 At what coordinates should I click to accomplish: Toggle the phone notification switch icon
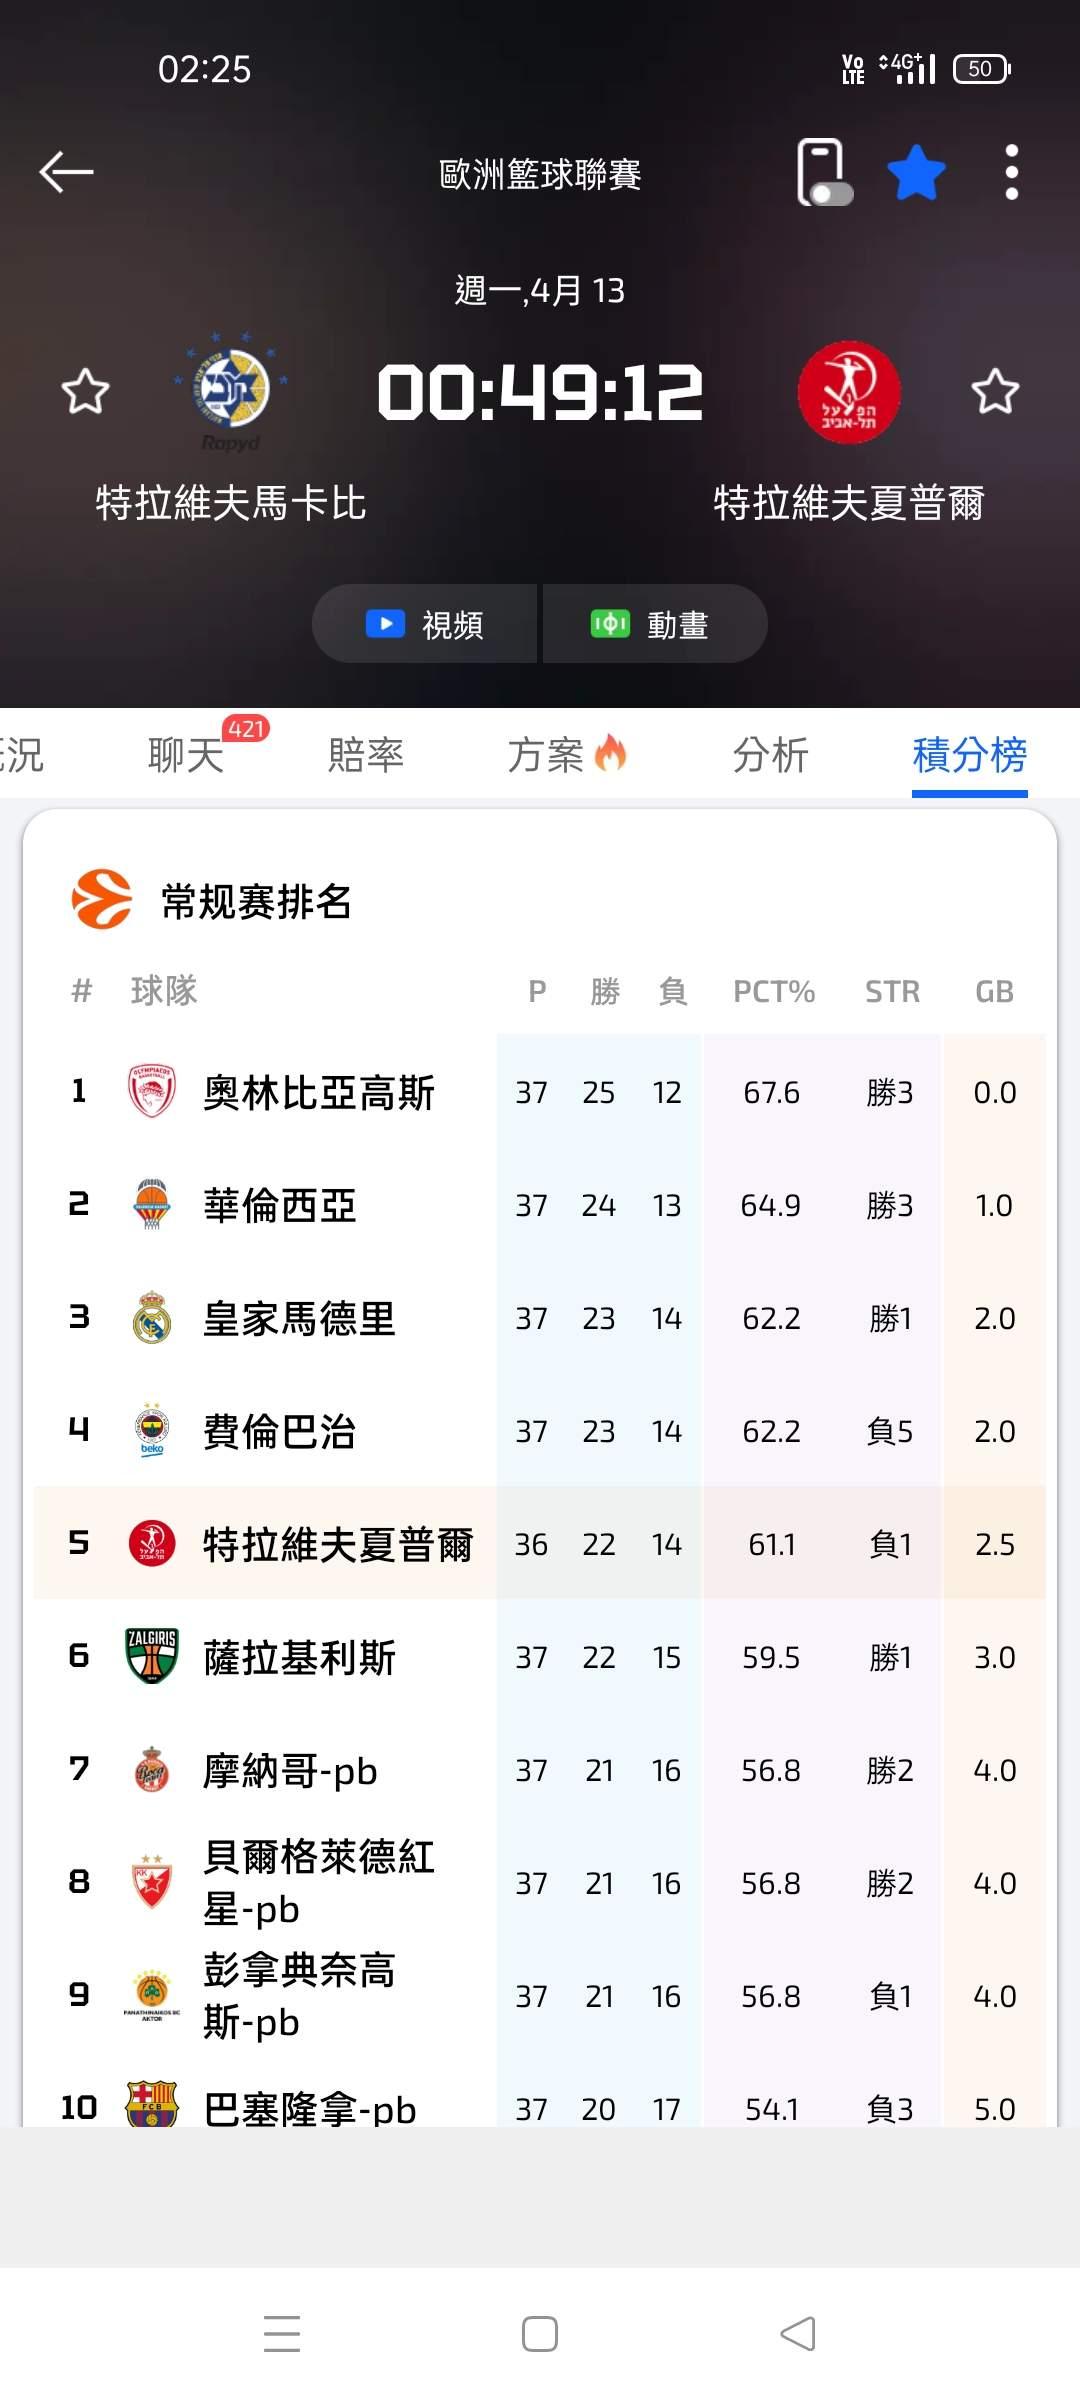824,173
